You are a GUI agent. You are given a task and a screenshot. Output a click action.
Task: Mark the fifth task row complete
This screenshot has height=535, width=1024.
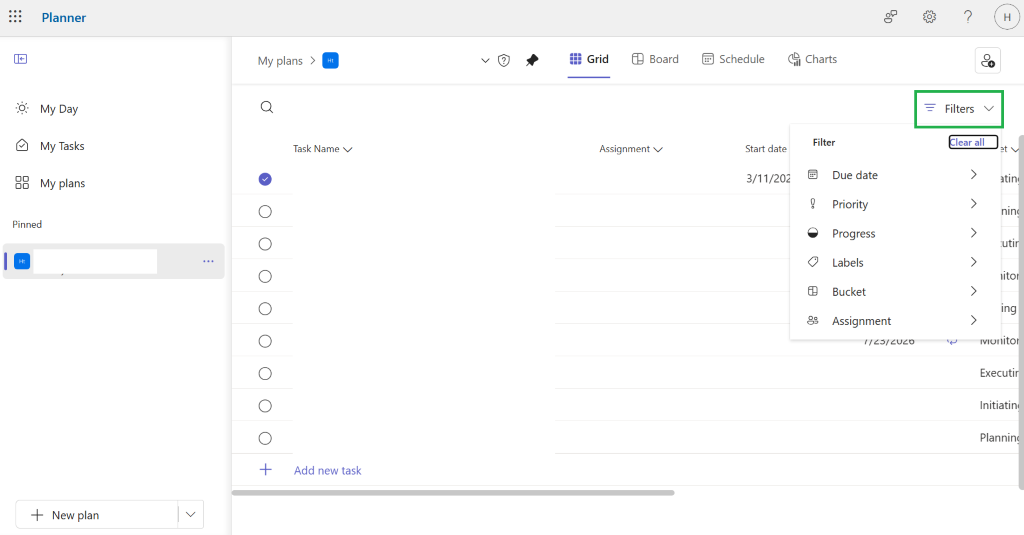tap(265, 308)
